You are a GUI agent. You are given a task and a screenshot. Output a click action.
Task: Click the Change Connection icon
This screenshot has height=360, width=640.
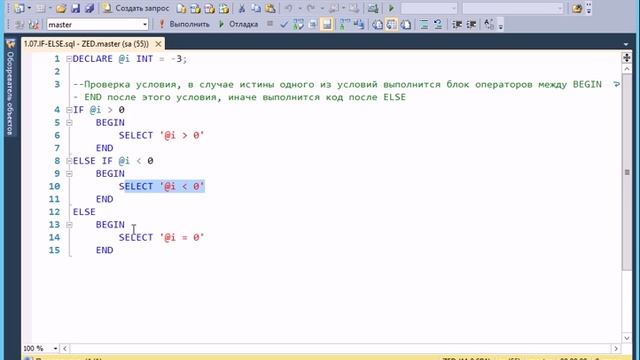point(33,25)
